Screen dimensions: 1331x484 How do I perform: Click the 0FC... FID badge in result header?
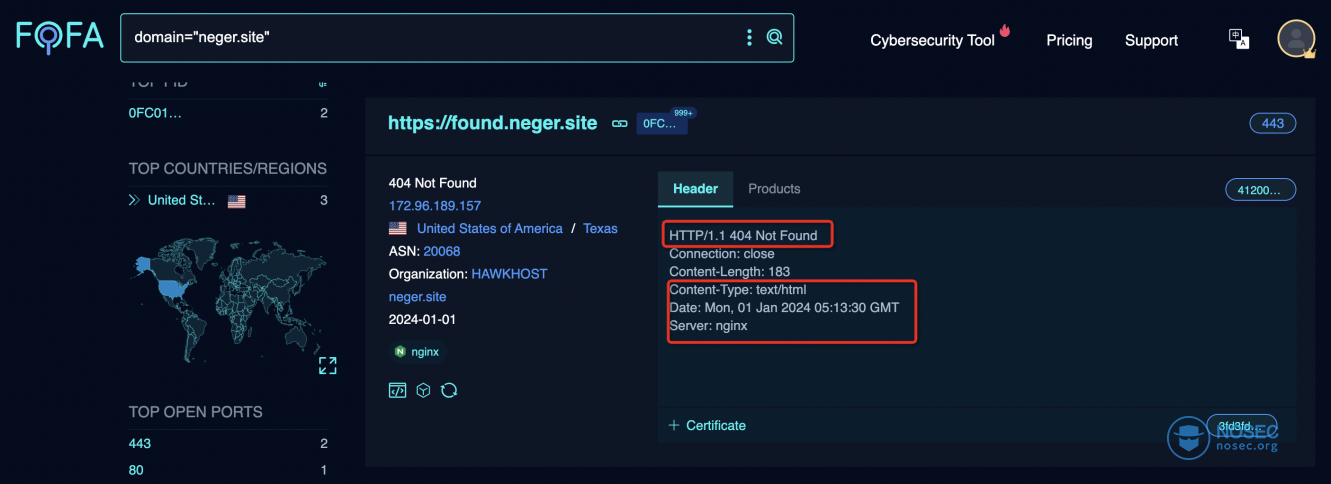(x=661, y=124)
